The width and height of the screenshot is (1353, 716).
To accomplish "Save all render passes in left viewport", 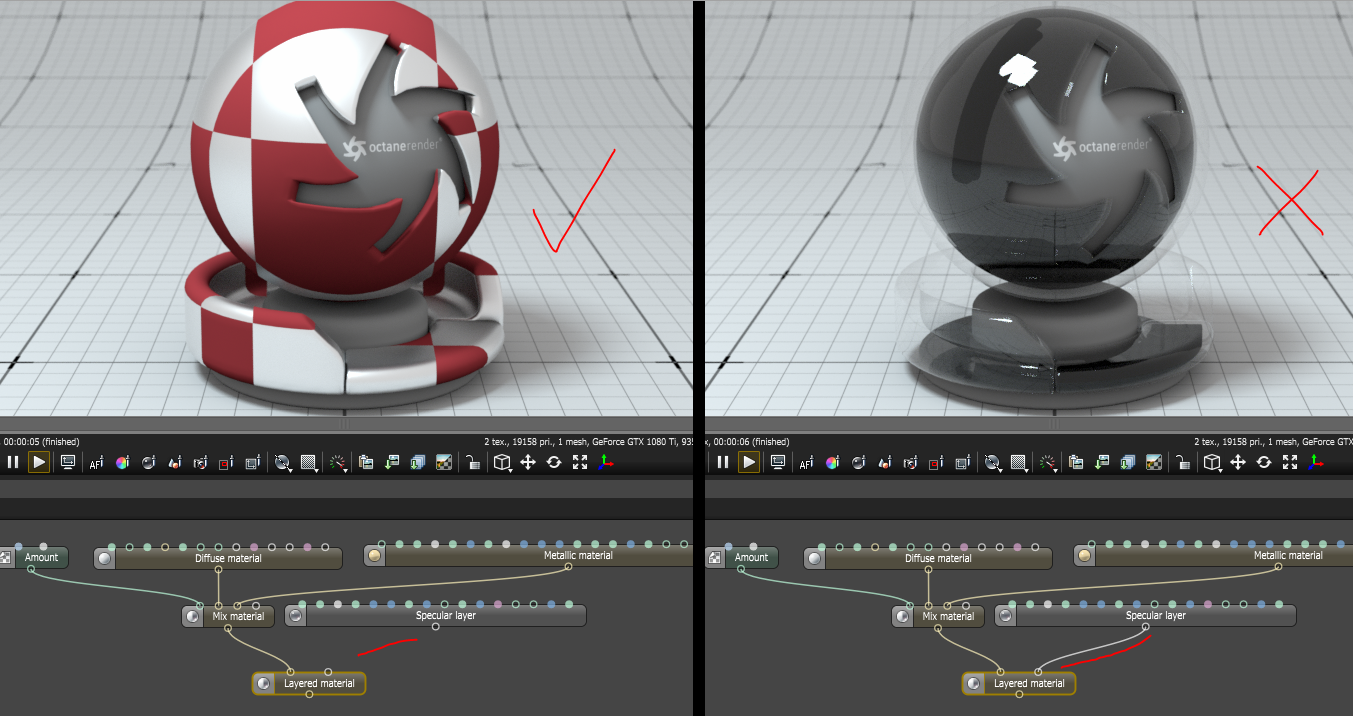I will point(417,462).
